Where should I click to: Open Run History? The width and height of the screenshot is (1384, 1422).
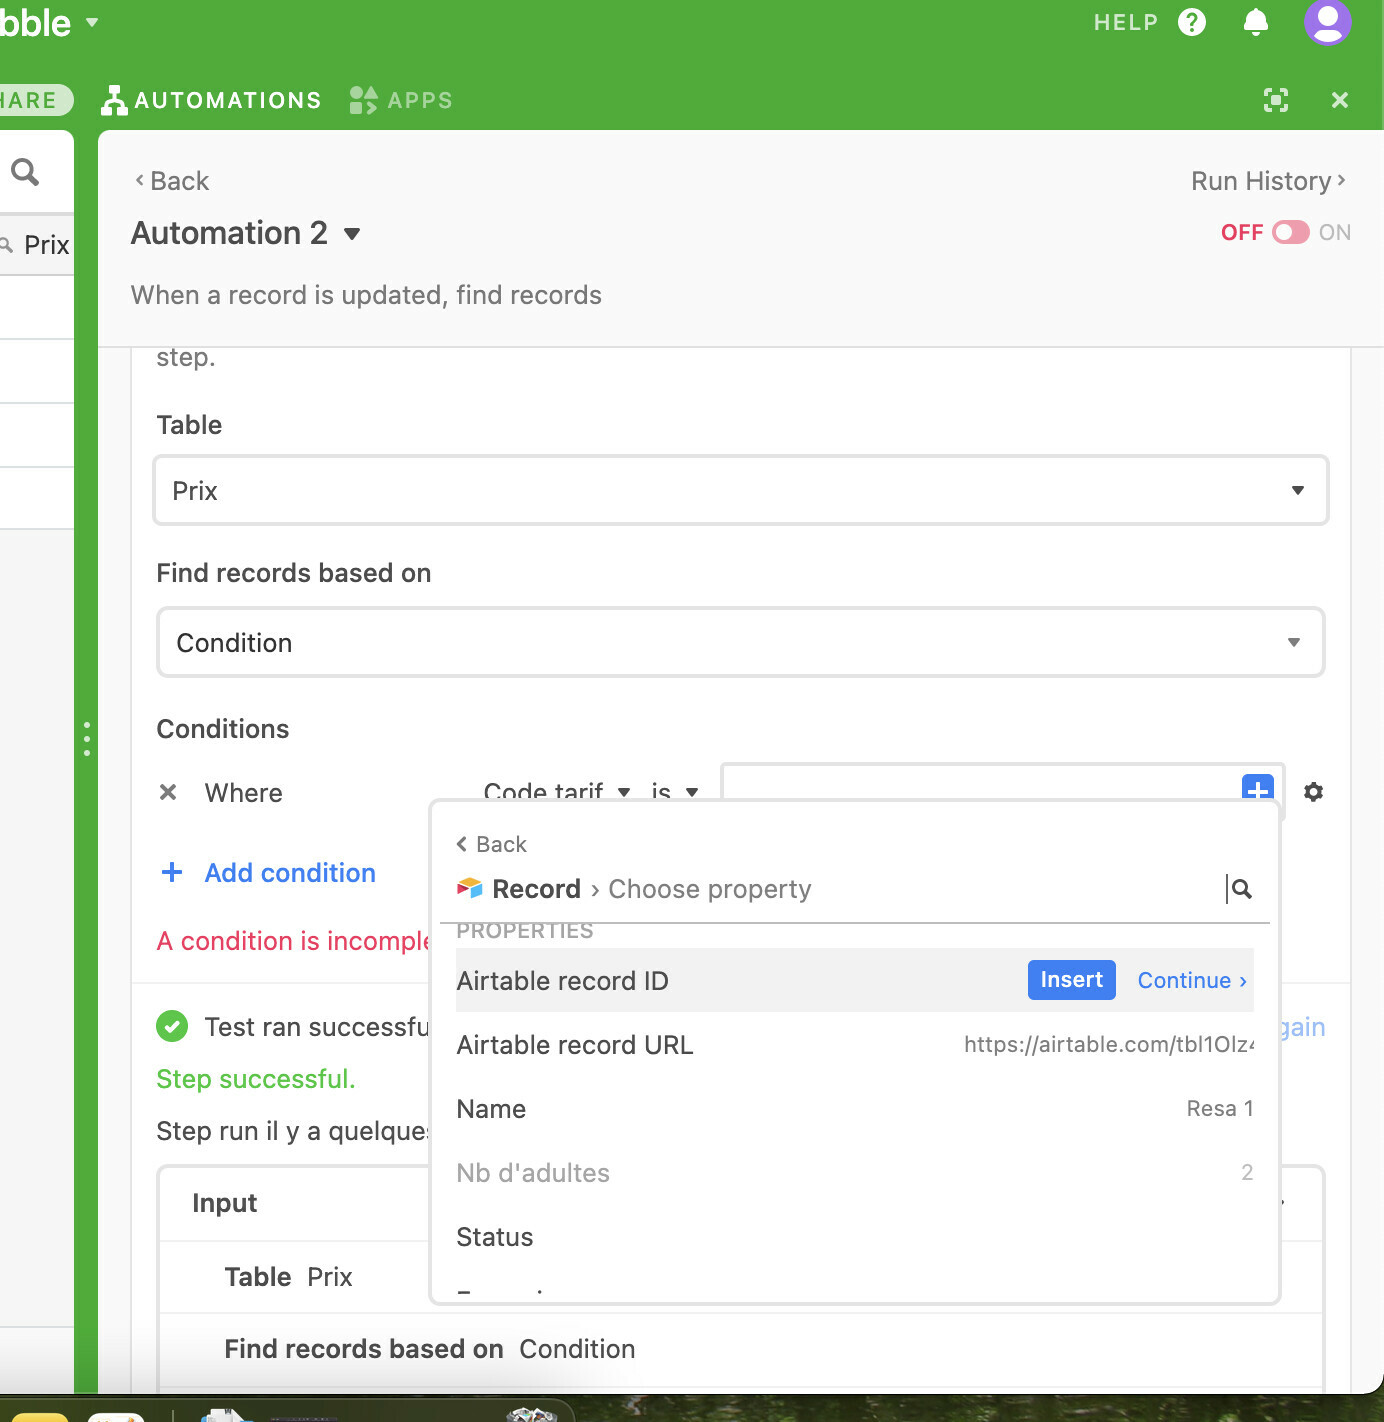click(1268, 181)
